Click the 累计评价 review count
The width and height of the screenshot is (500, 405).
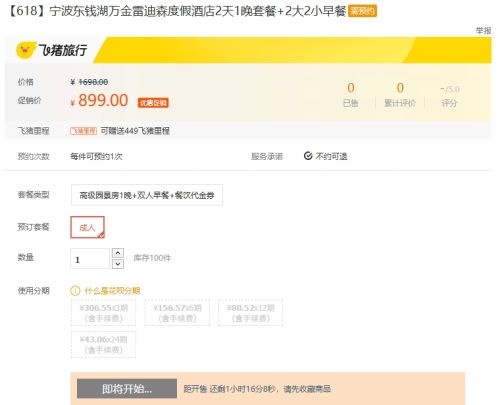coord(400,95)
